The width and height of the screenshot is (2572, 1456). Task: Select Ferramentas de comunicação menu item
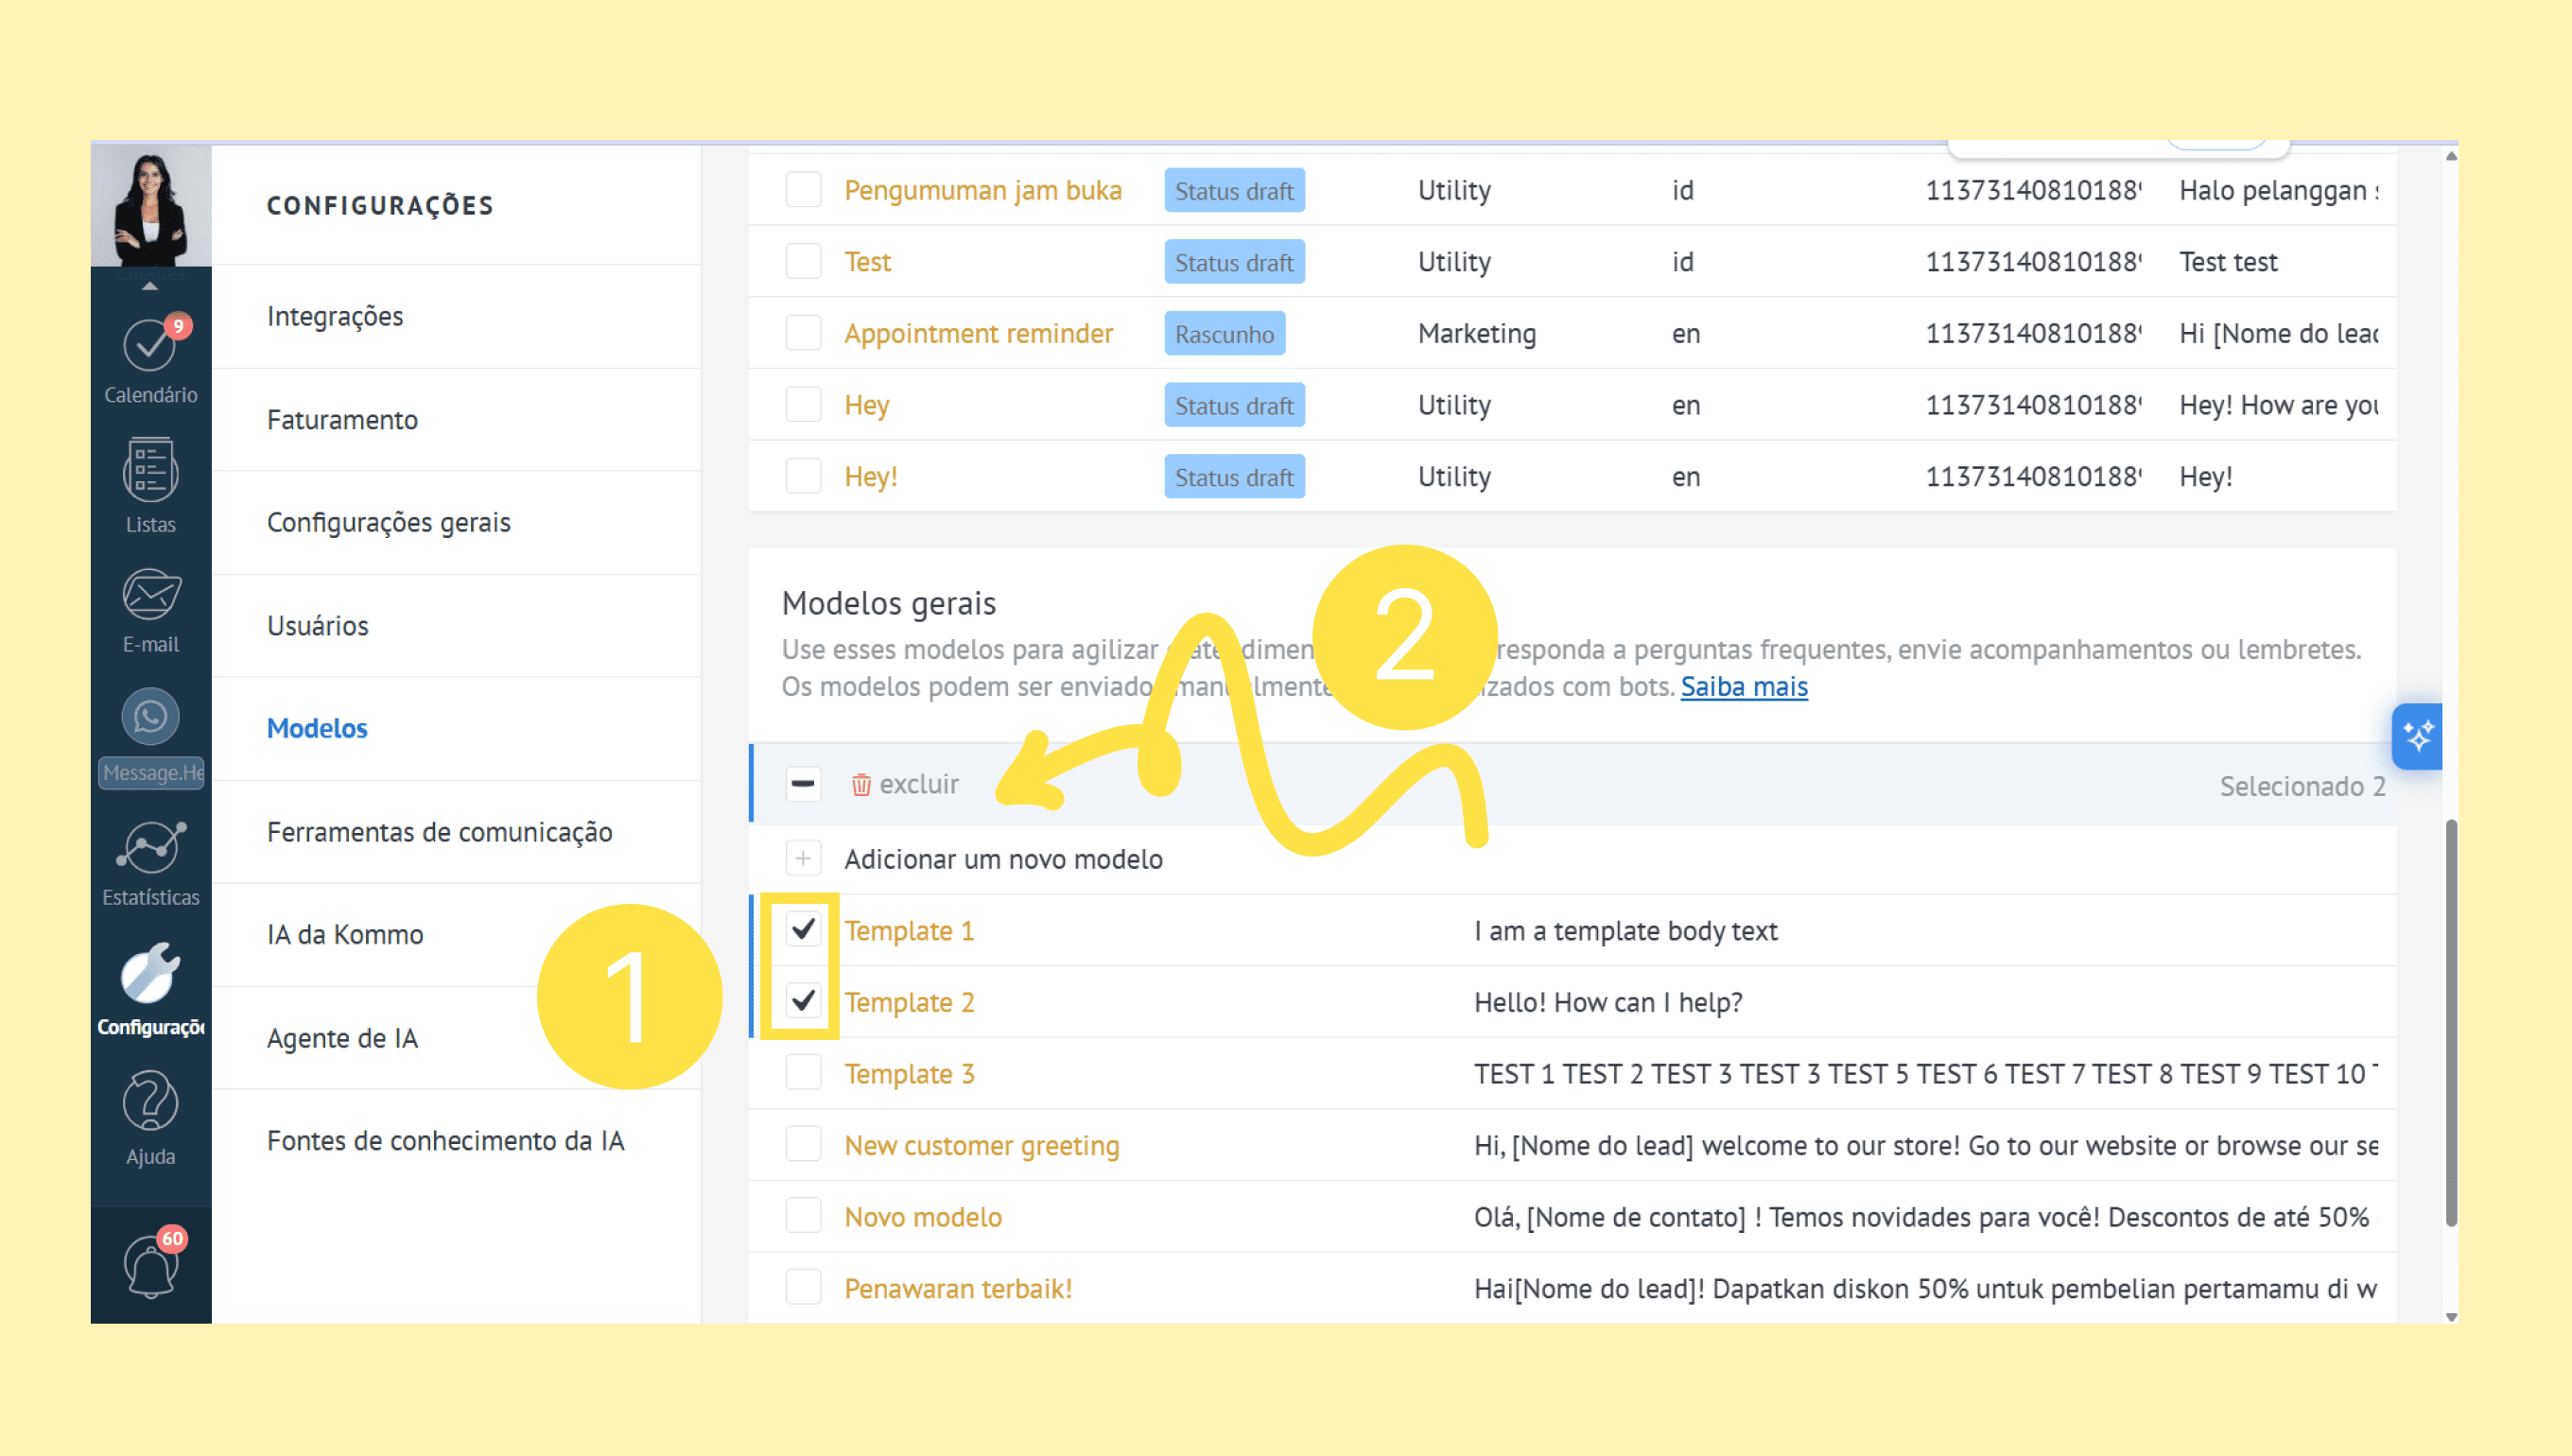[439, 832]
